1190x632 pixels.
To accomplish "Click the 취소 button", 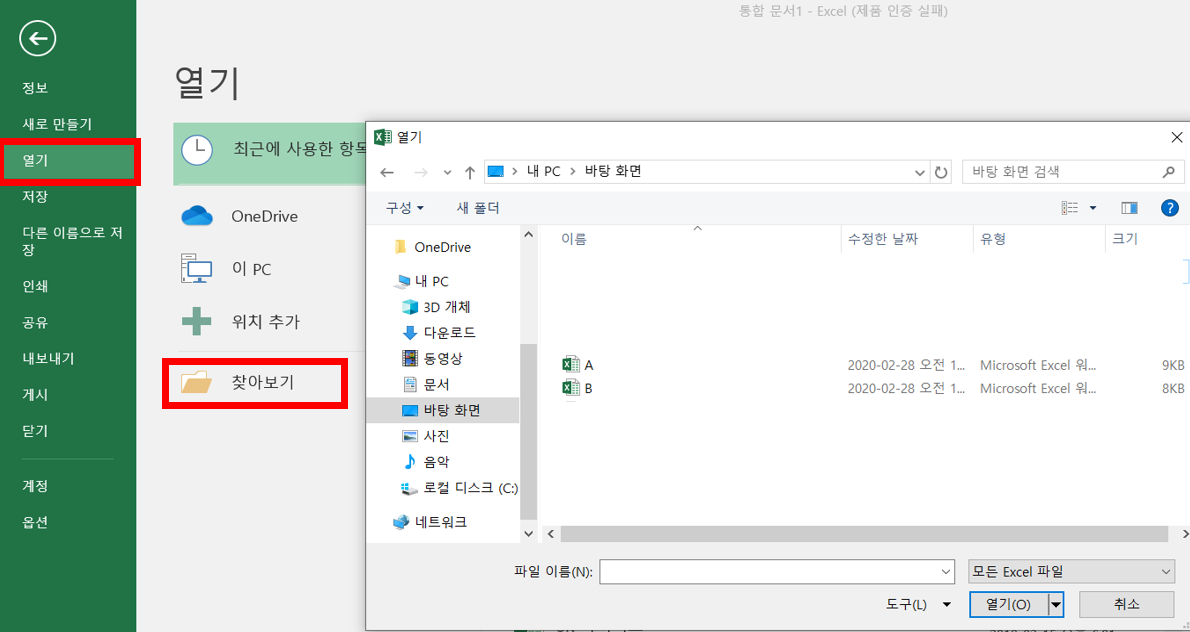I will tap(1126, 605).
